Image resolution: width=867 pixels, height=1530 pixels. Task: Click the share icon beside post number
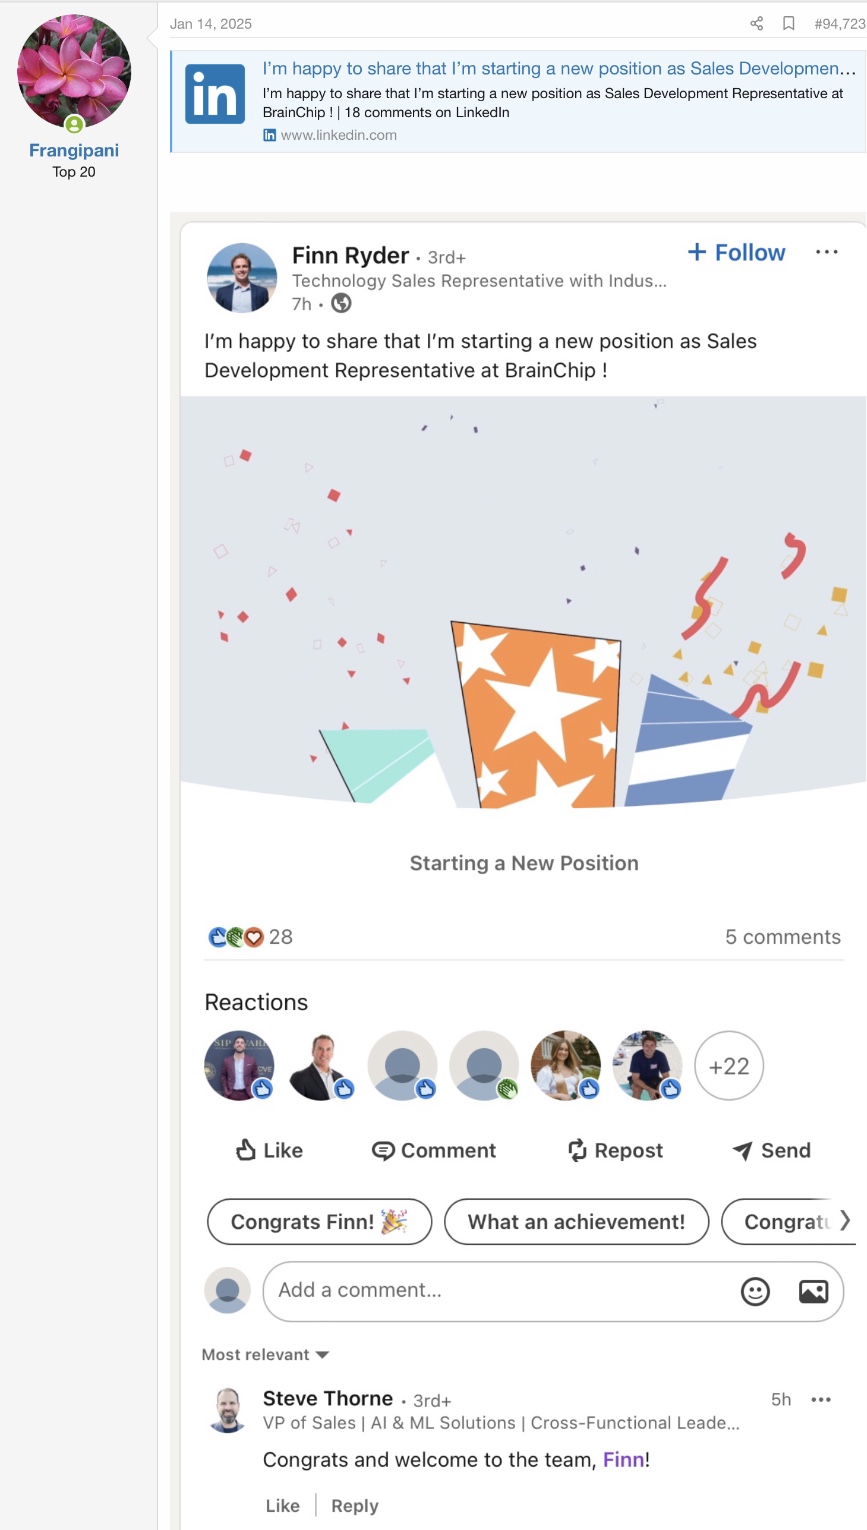click(x=757, y=24)
